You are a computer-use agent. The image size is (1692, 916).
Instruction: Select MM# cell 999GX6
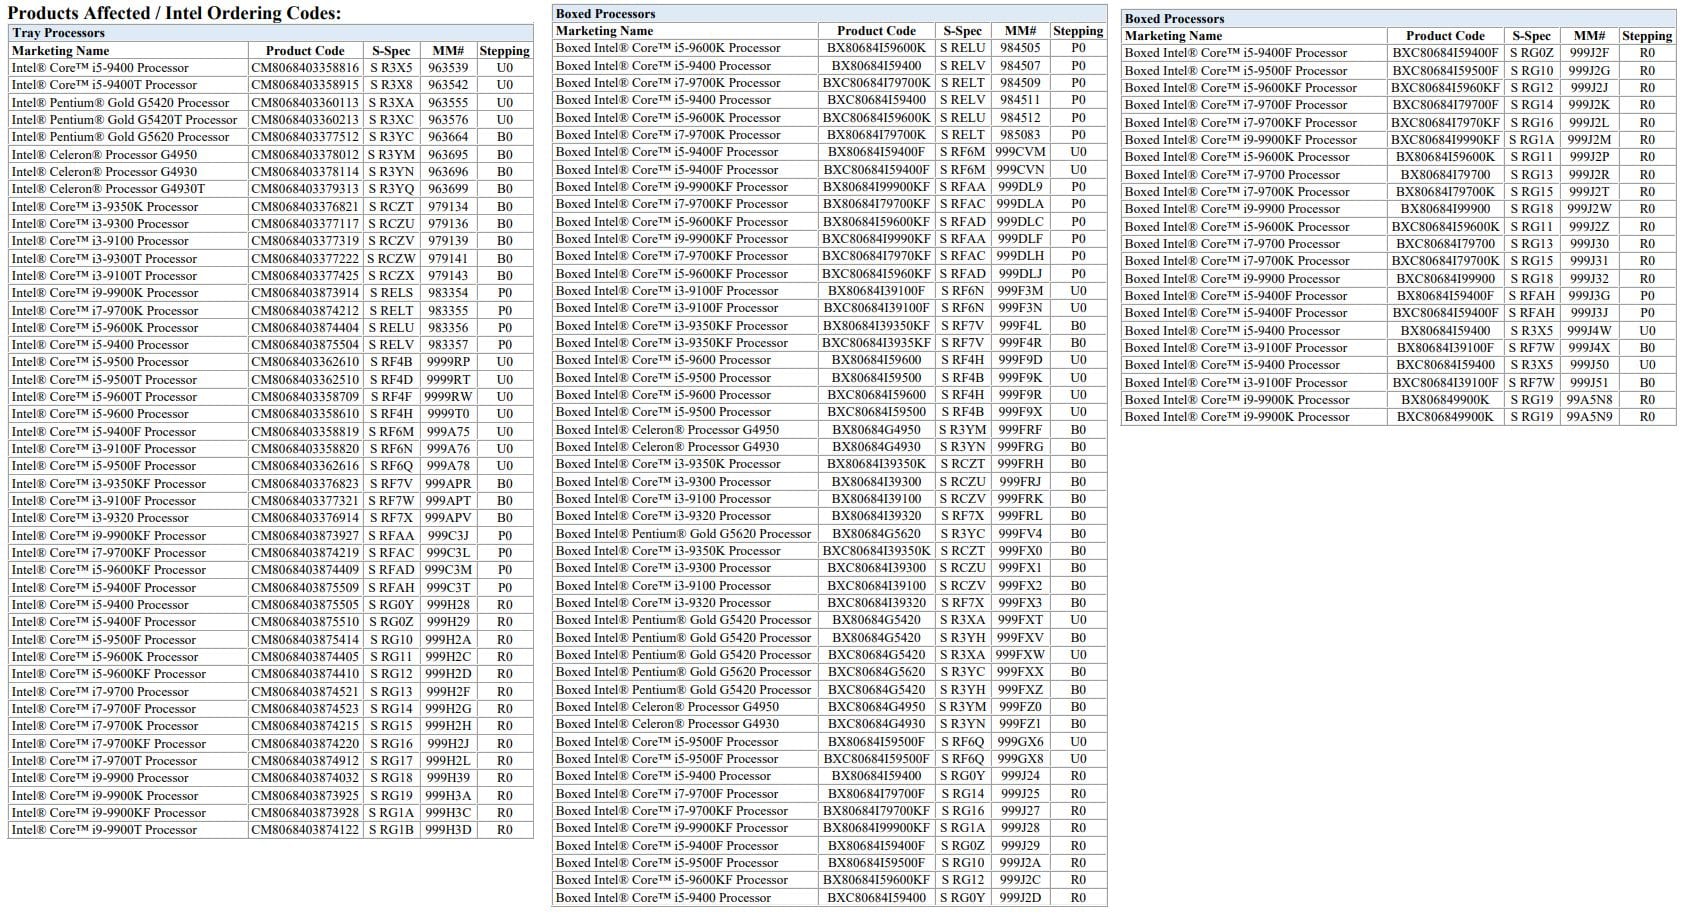[1020, 742]
